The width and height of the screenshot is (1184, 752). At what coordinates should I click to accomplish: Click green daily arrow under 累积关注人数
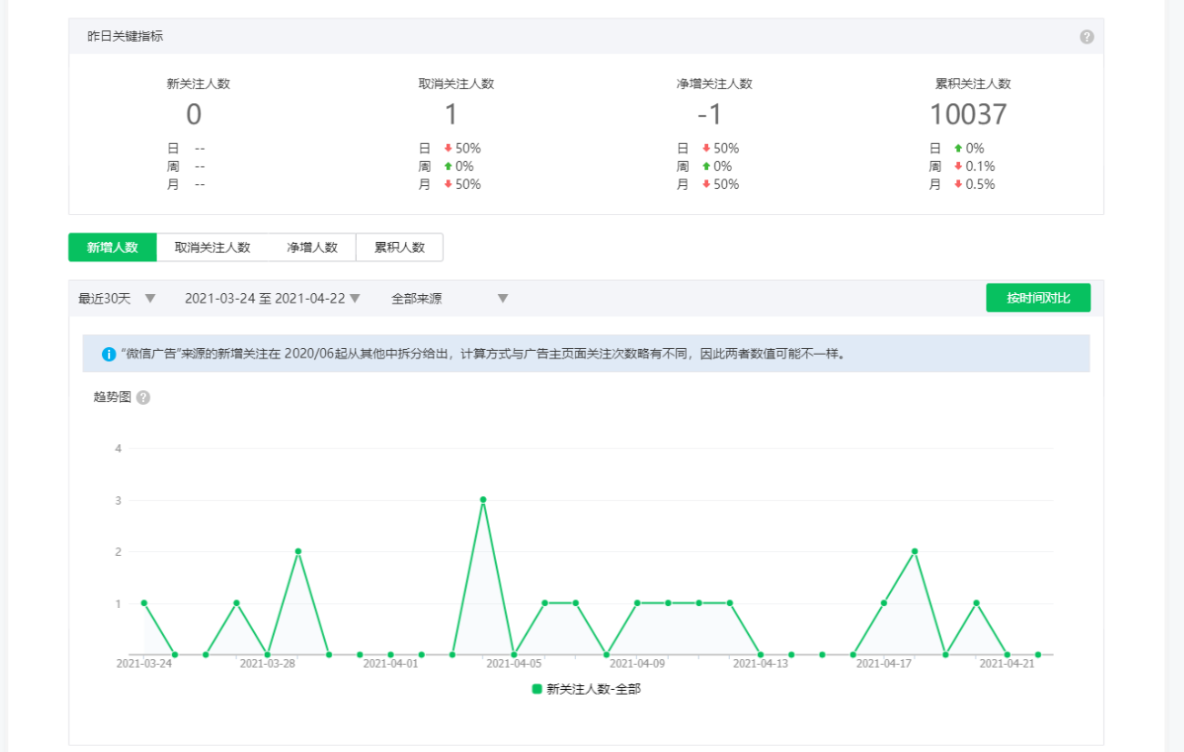click(x=958, y=149)
